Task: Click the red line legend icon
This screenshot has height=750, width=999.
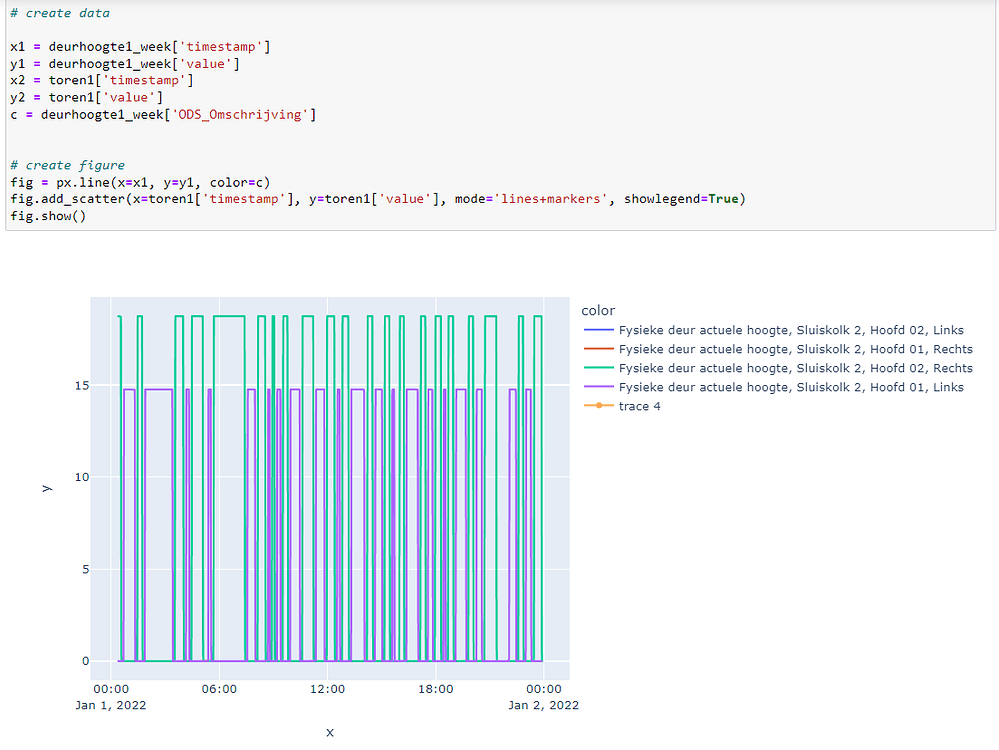Action: (x=597, y=349)
